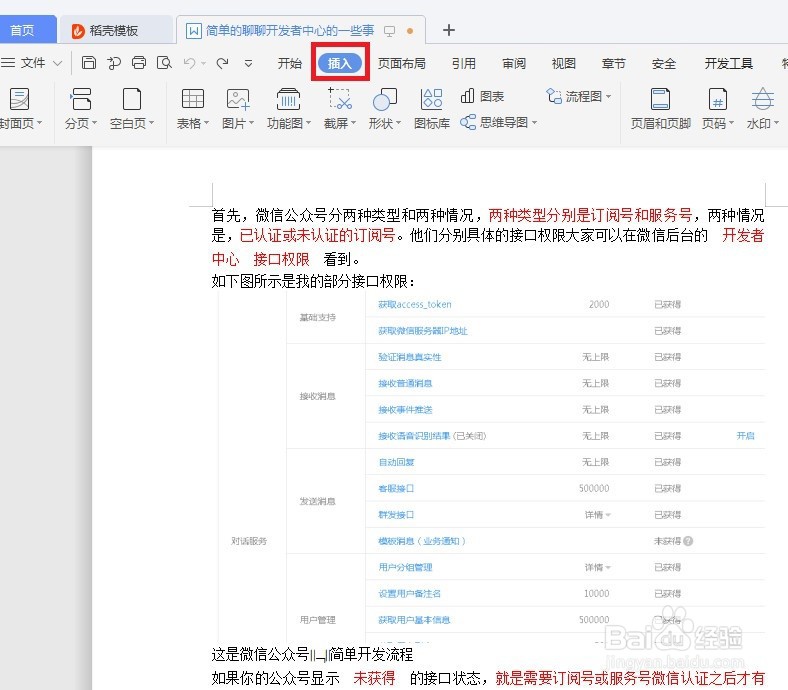Expand the 流程图 dropdown arrow
Viewport: 788px width, 690px height.
(609, 96)
